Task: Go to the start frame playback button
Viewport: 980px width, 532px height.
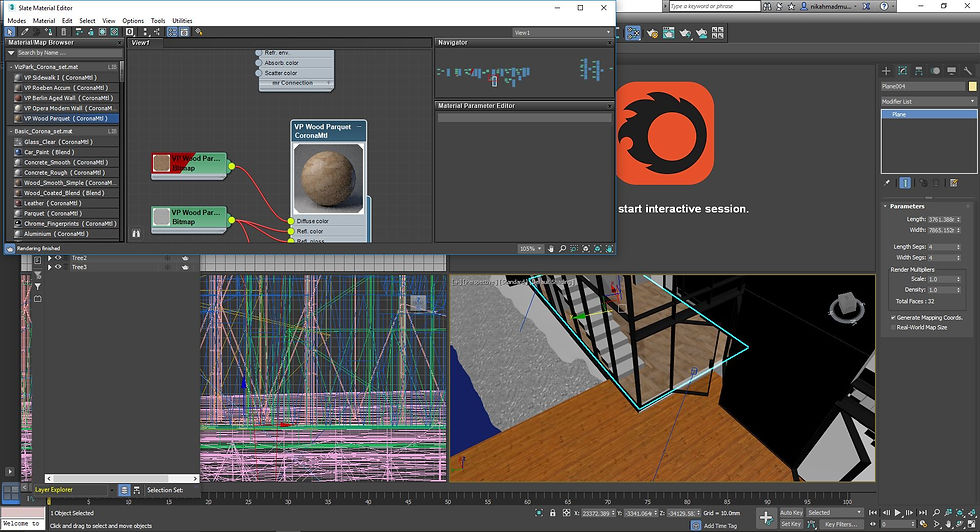Action: pyautogui.click(x=874, y=513)
